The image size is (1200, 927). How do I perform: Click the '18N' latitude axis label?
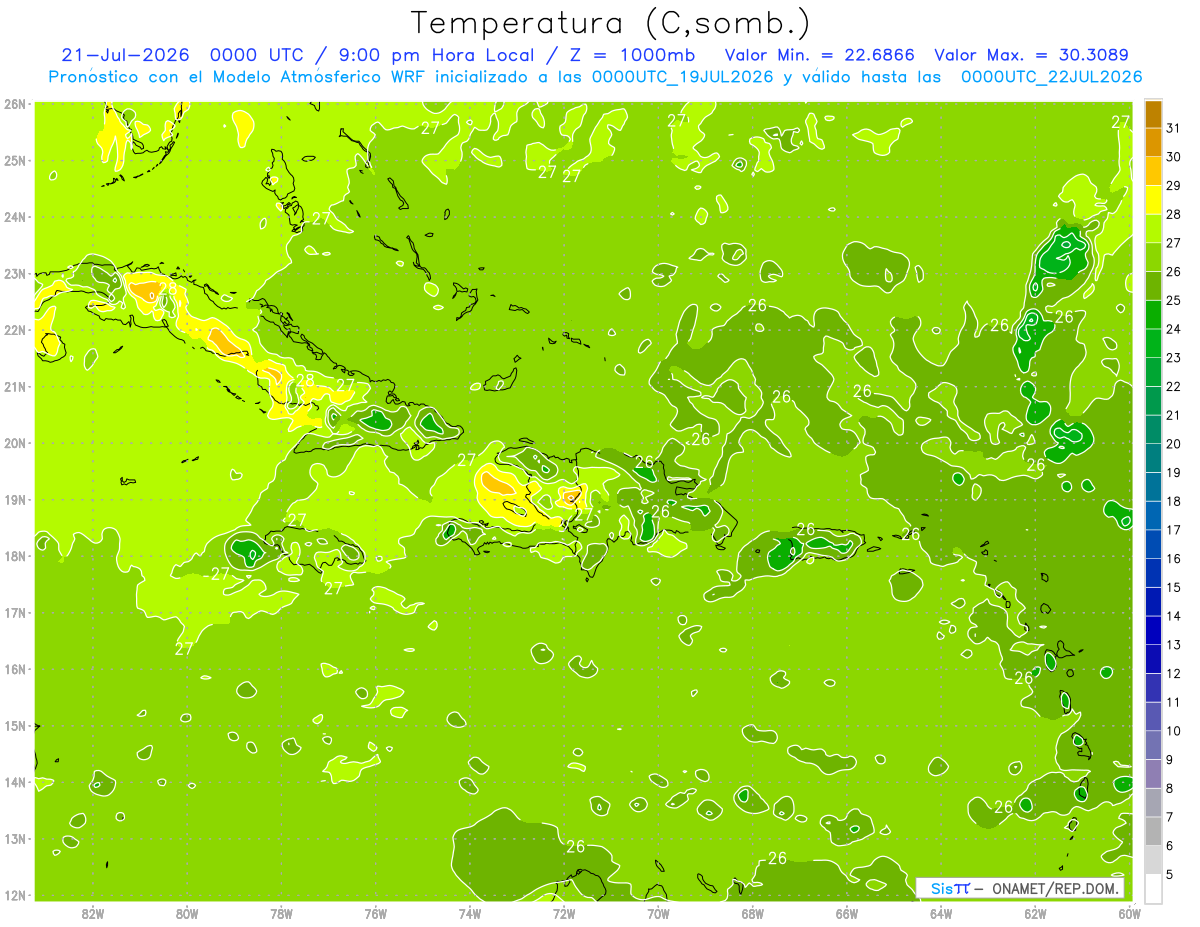click(x=15, y=556)
